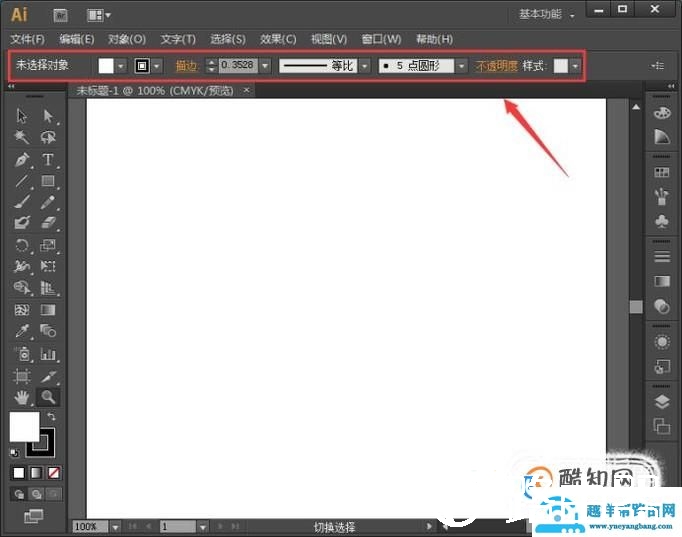
Task: Pick the Shape Builder tool
Action: click(x=22, y=288)
